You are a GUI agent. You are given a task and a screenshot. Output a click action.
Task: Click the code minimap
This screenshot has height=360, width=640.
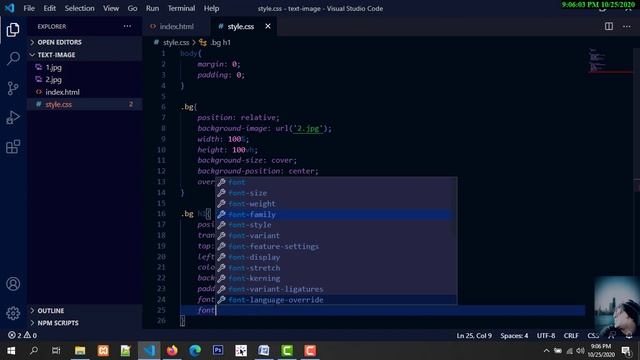point(611,61)
